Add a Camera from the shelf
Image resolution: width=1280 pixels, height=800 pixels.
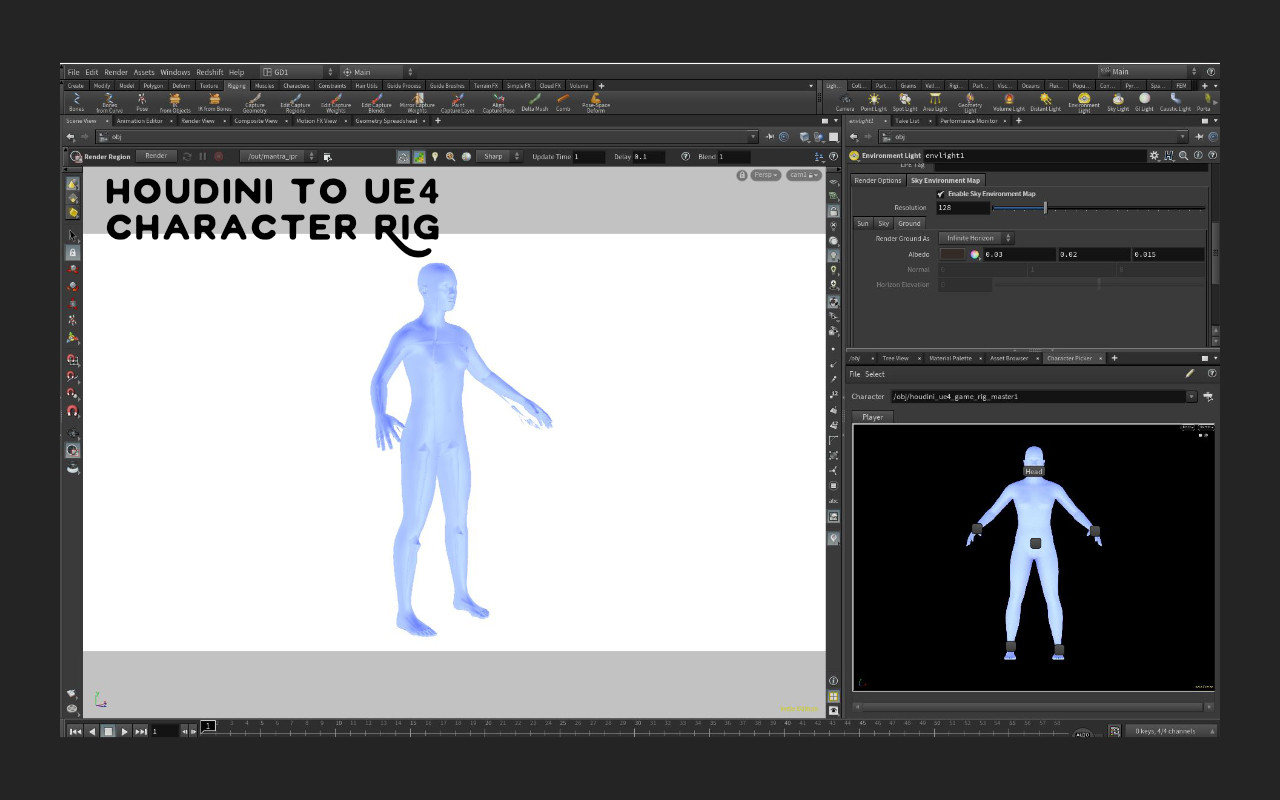(x=845, y=102)
